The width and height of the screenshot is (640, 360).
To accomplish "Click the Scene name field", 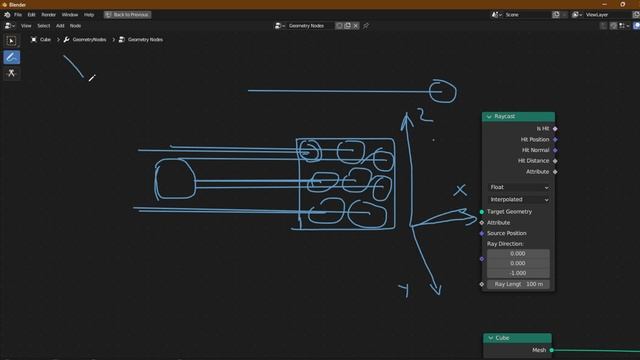I will pos(527,15).
